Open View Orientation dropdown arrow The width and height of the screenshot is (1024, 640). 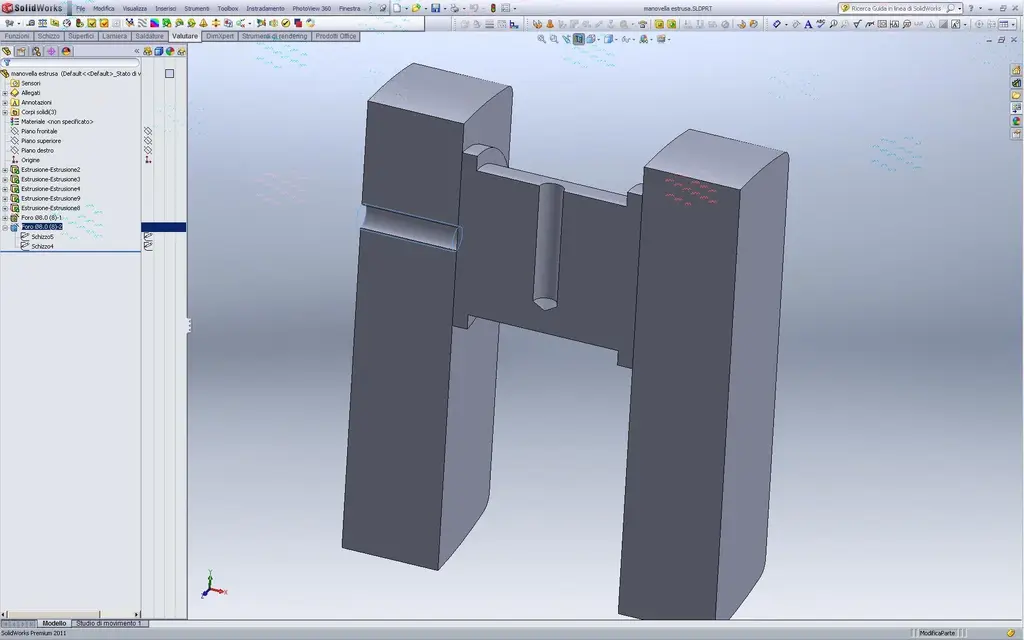pyautogui.click(x=599, y=40)
